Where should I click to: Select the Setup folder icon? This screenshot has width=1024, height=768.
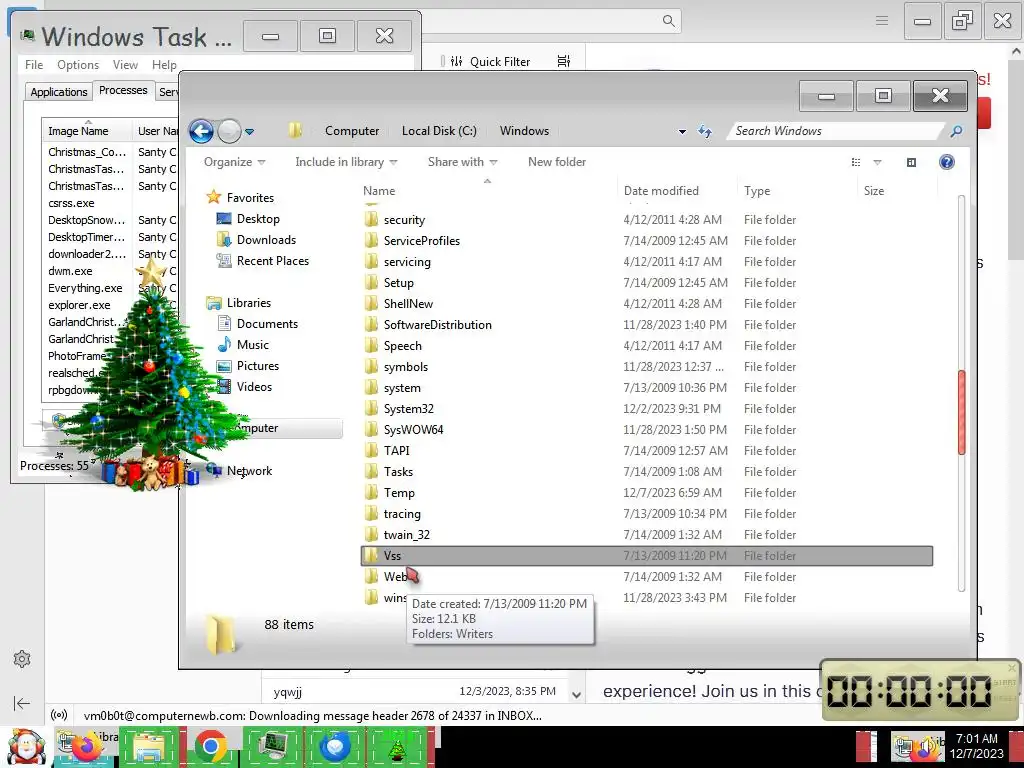tap(371, 282)
